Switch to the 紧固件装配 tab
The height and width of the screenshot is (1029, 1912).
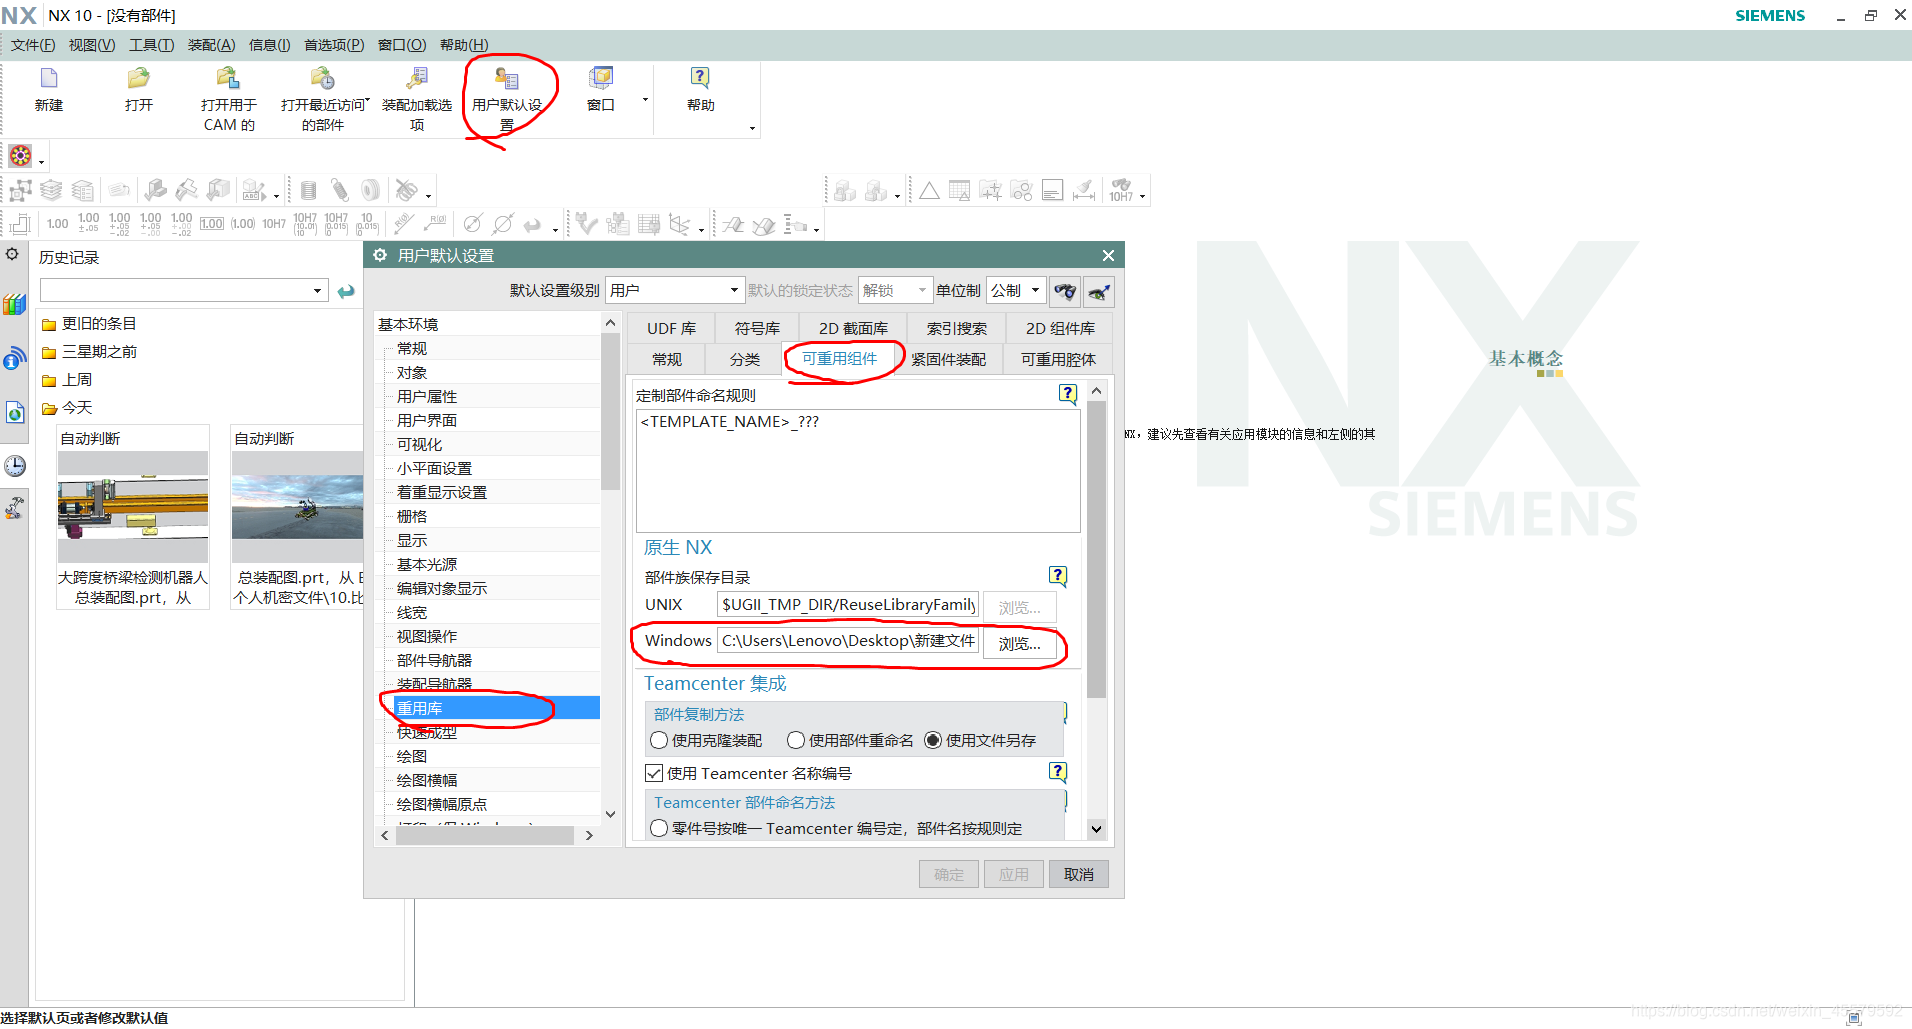948,358
